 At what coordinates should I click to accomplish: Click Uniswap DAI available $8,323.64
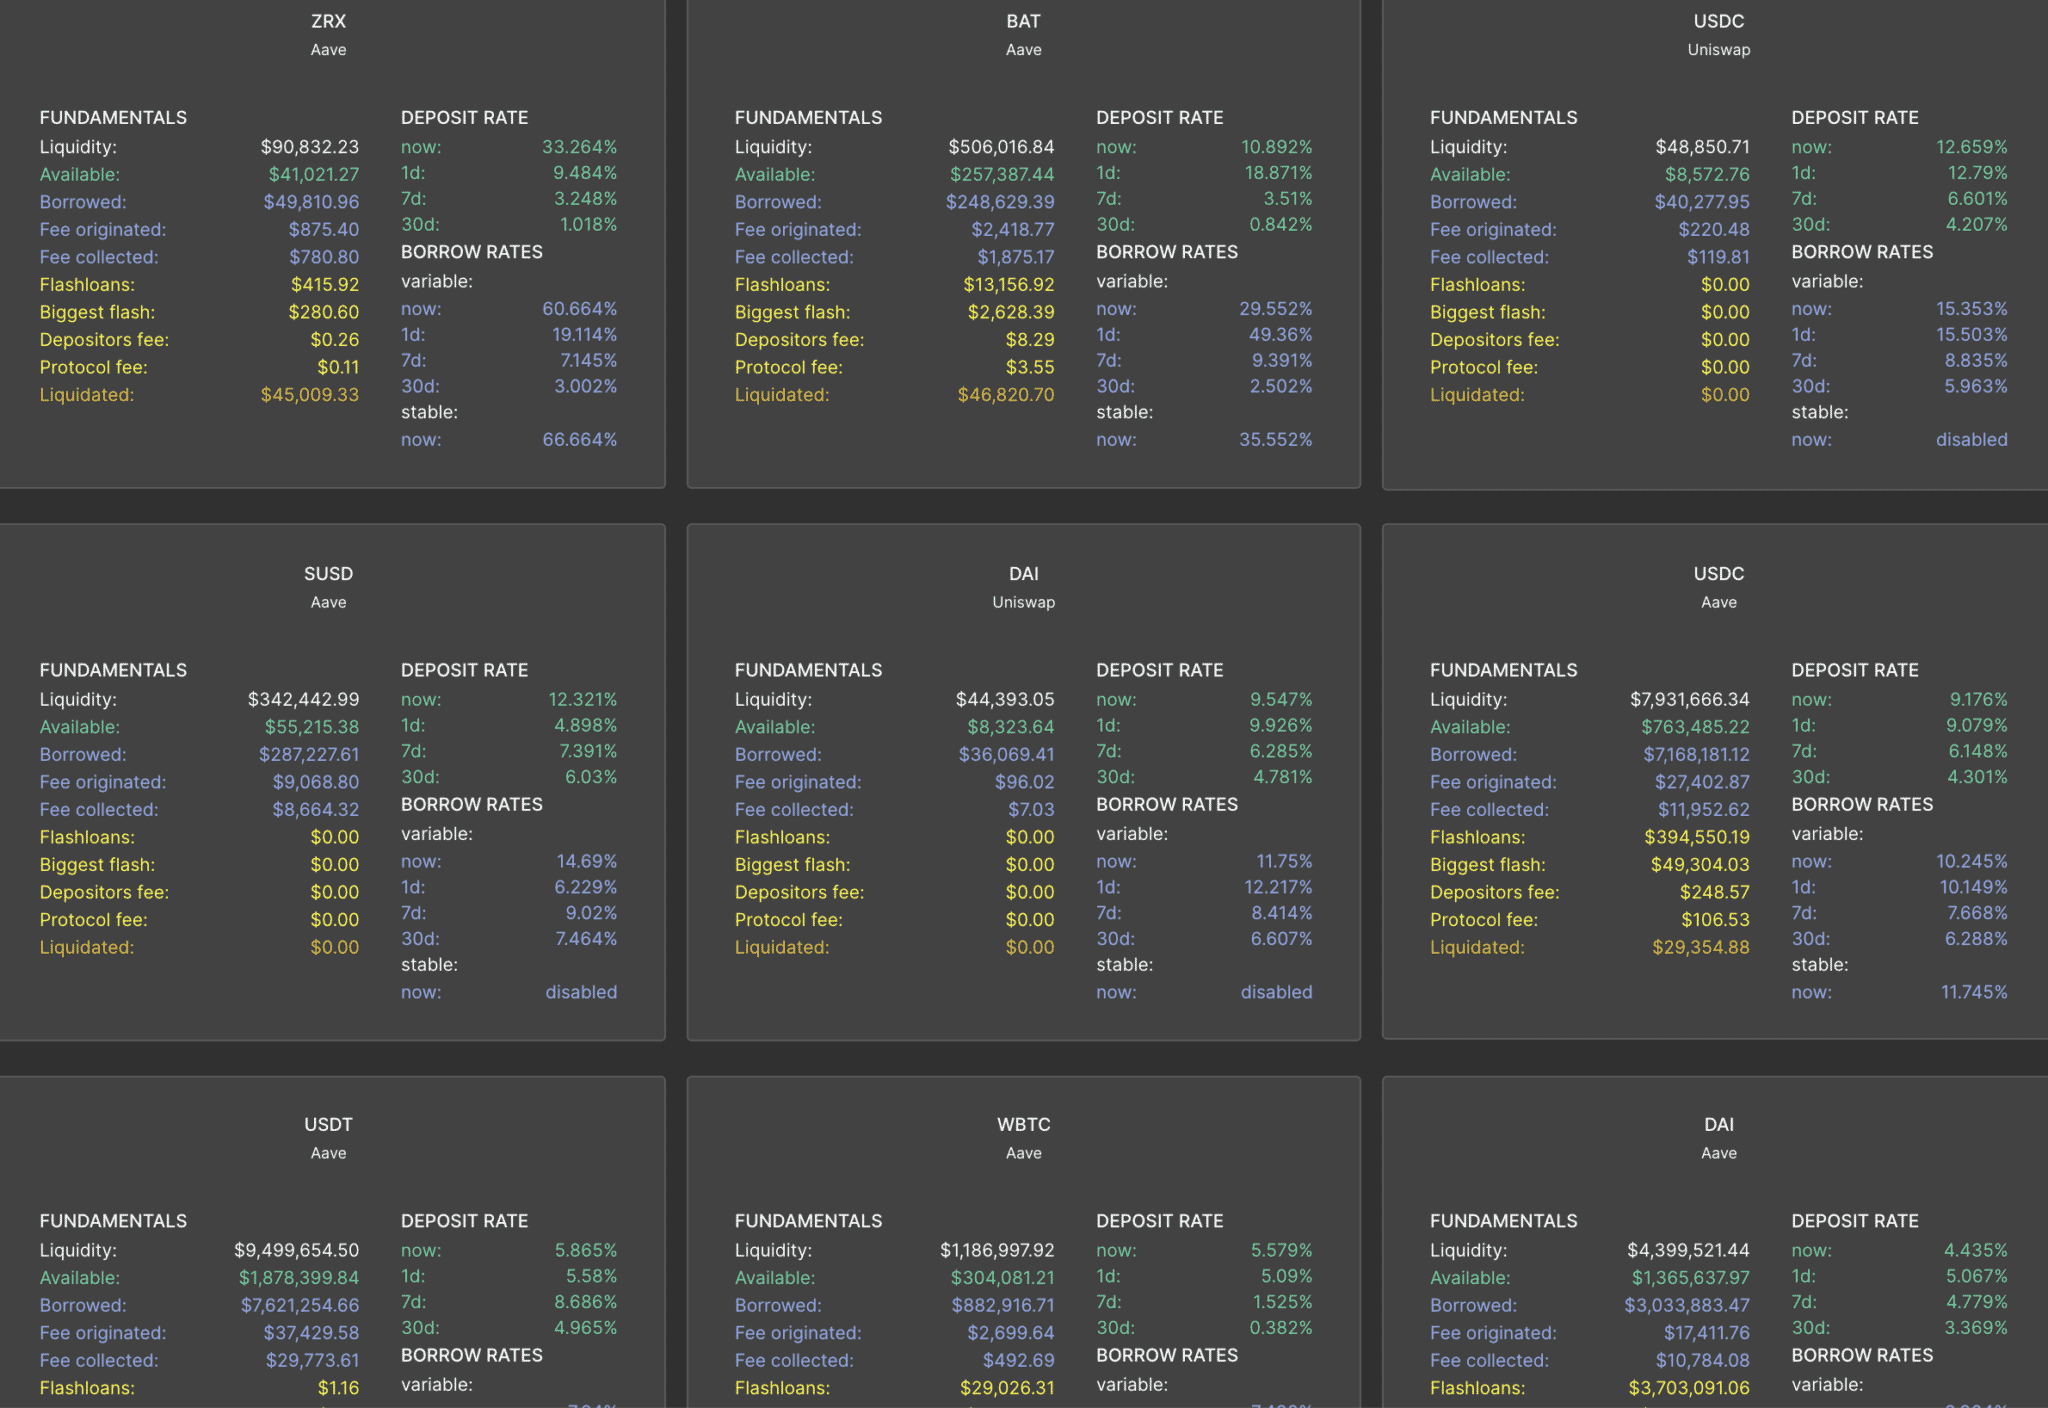tap(1011, 728)
